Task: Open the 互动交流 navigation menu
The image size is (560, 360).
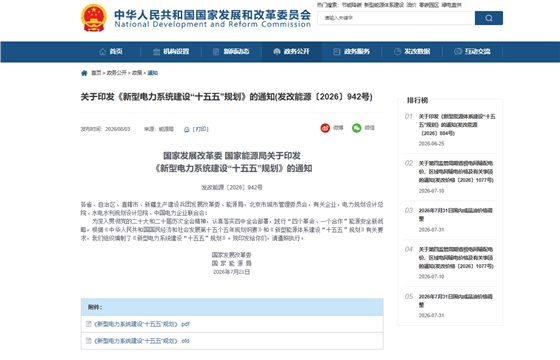Action: 472,52
